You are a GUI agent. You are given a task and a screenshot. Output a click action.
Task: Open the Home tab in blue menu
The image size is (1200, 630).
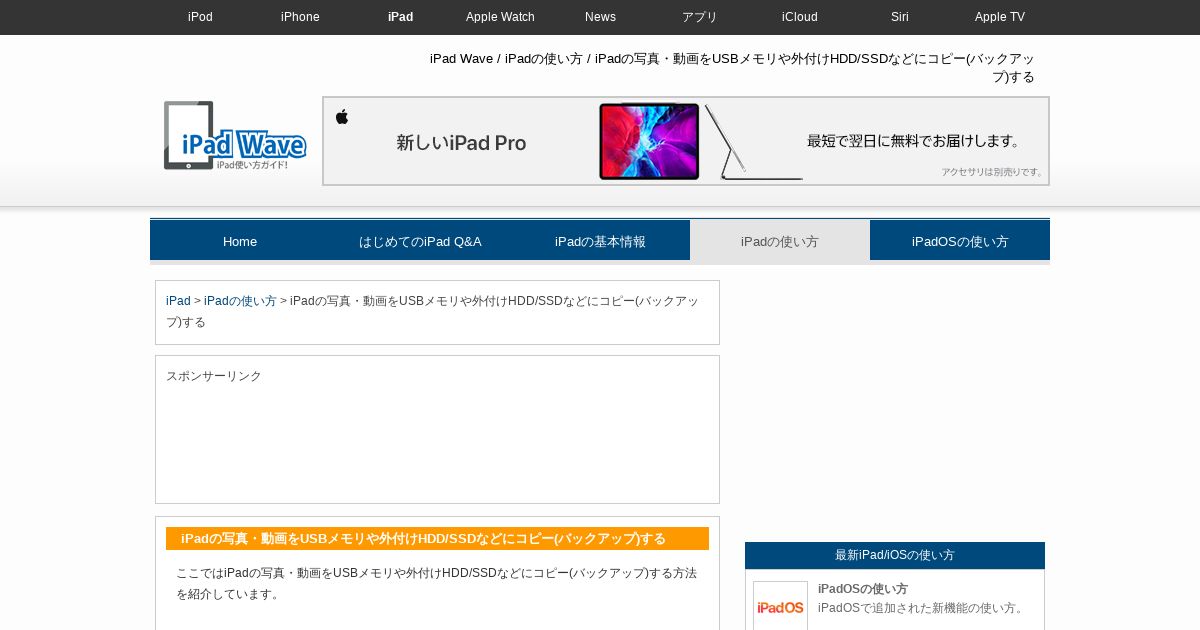point(240,241)
